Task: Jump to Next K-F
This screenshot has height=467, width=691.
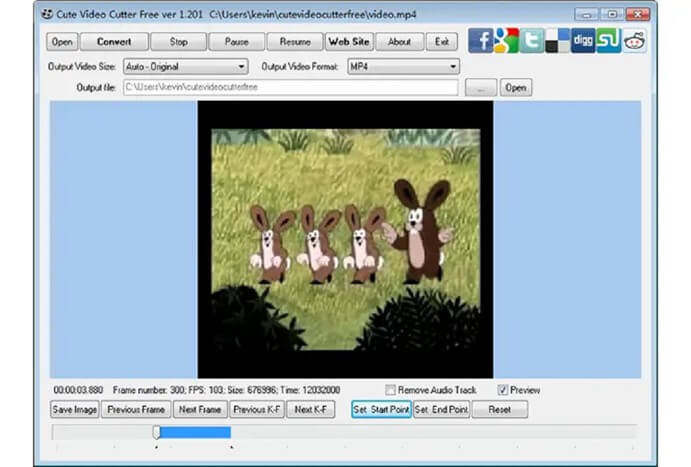Action: click(311, 410)
